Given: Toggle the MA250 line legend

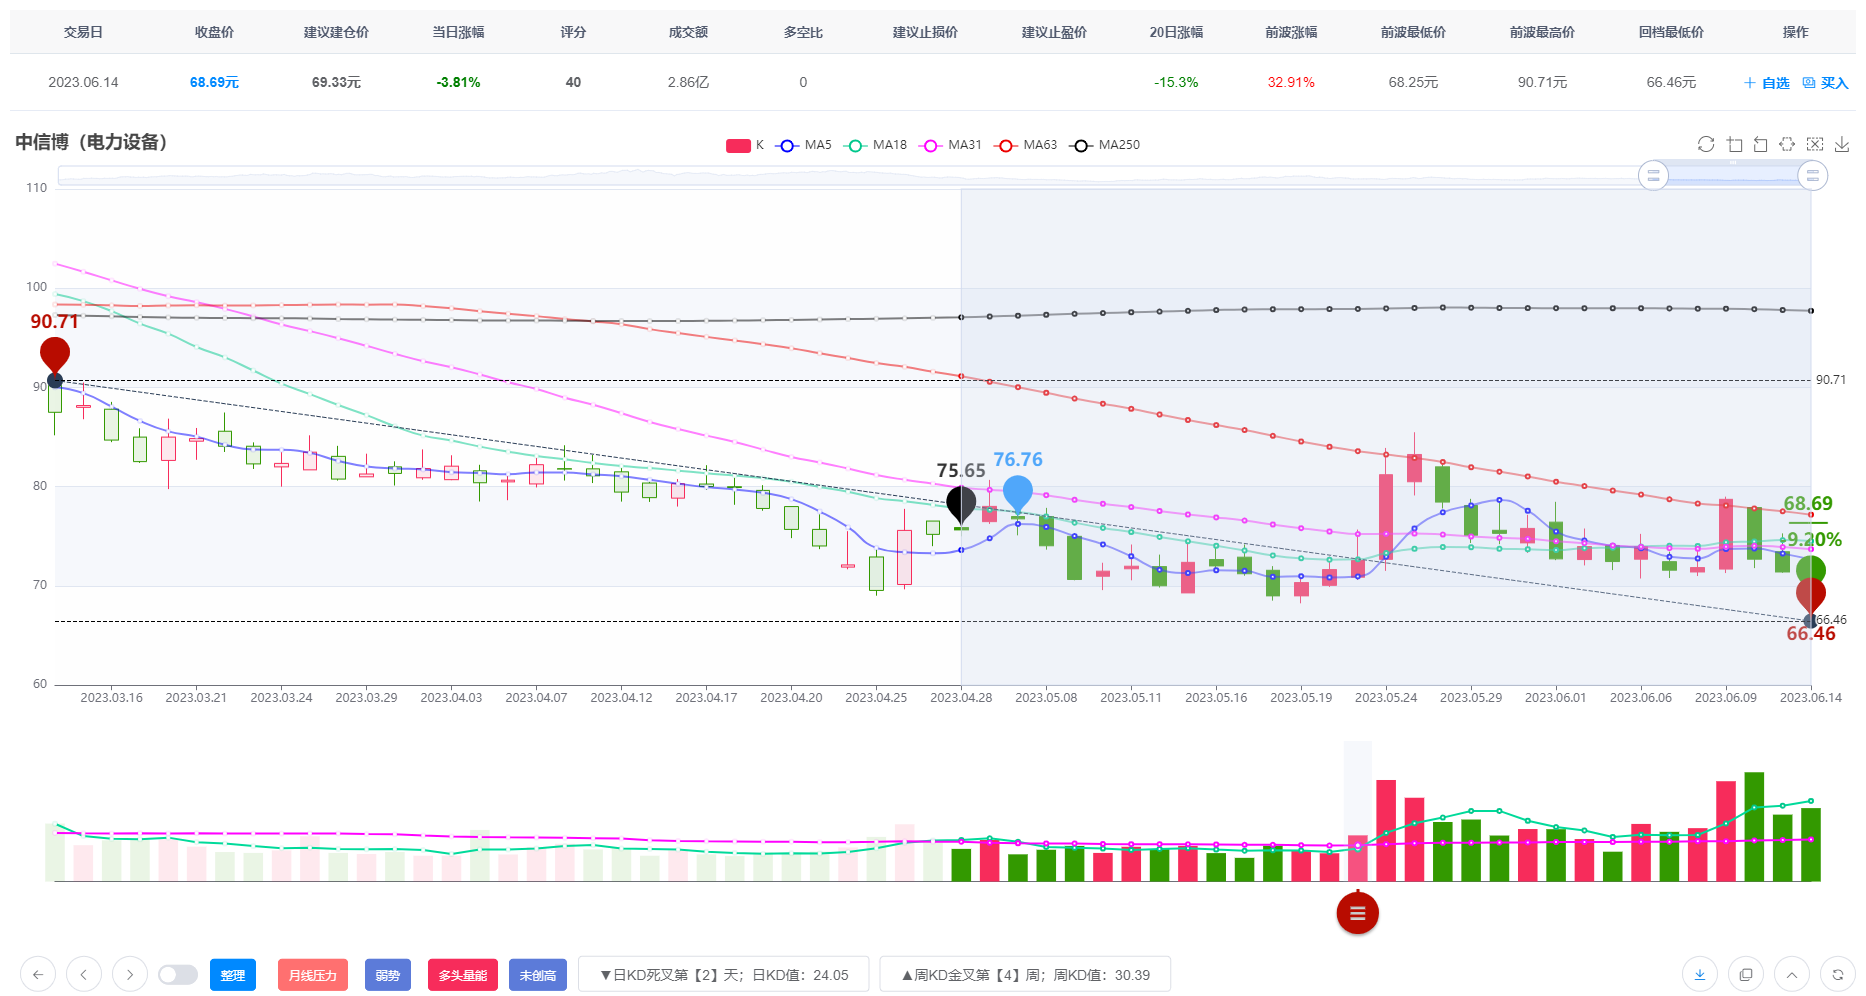Looking at the screenshot, I should (x=1105, y=145).
